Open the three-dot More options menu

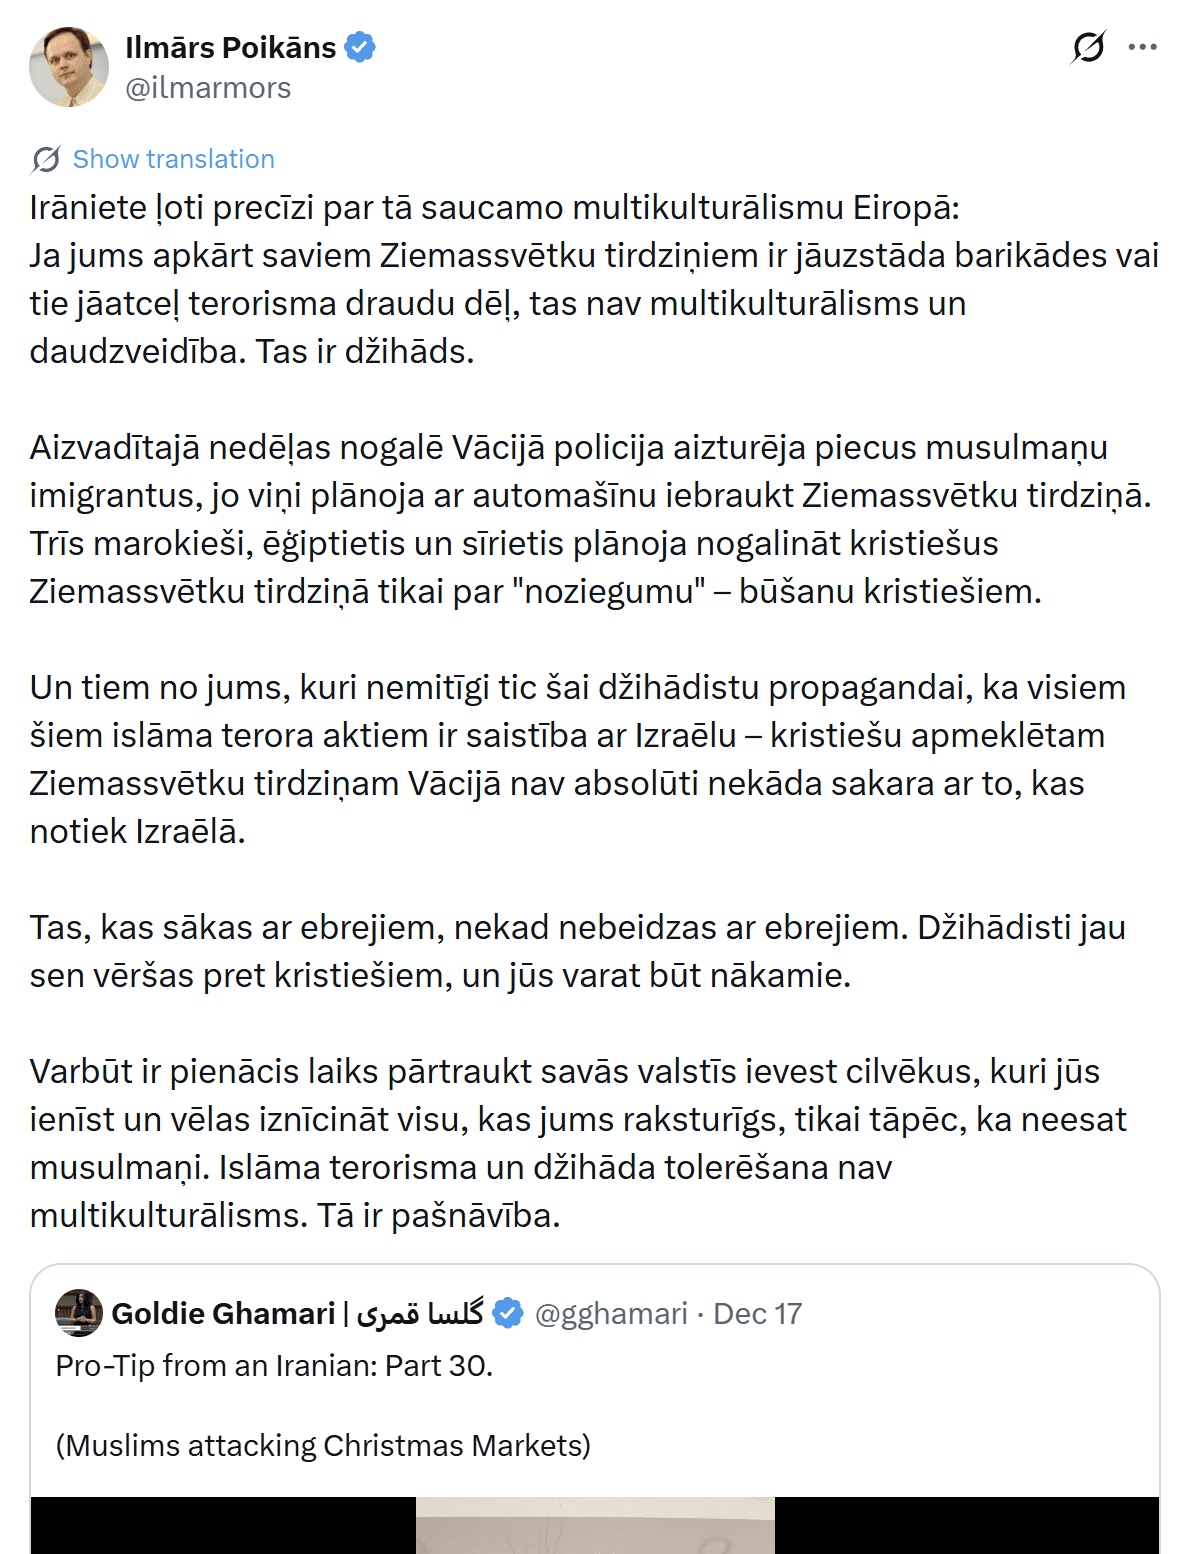coord(1142,47)
